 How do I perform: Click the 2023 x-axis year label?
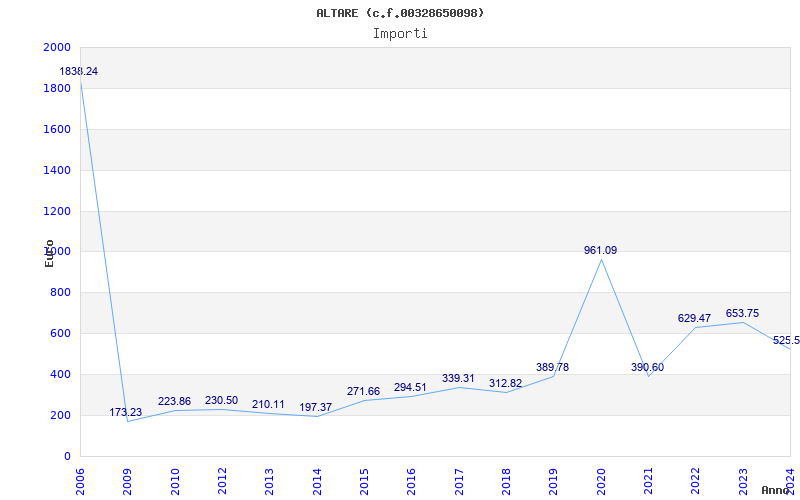coord(743,480)
